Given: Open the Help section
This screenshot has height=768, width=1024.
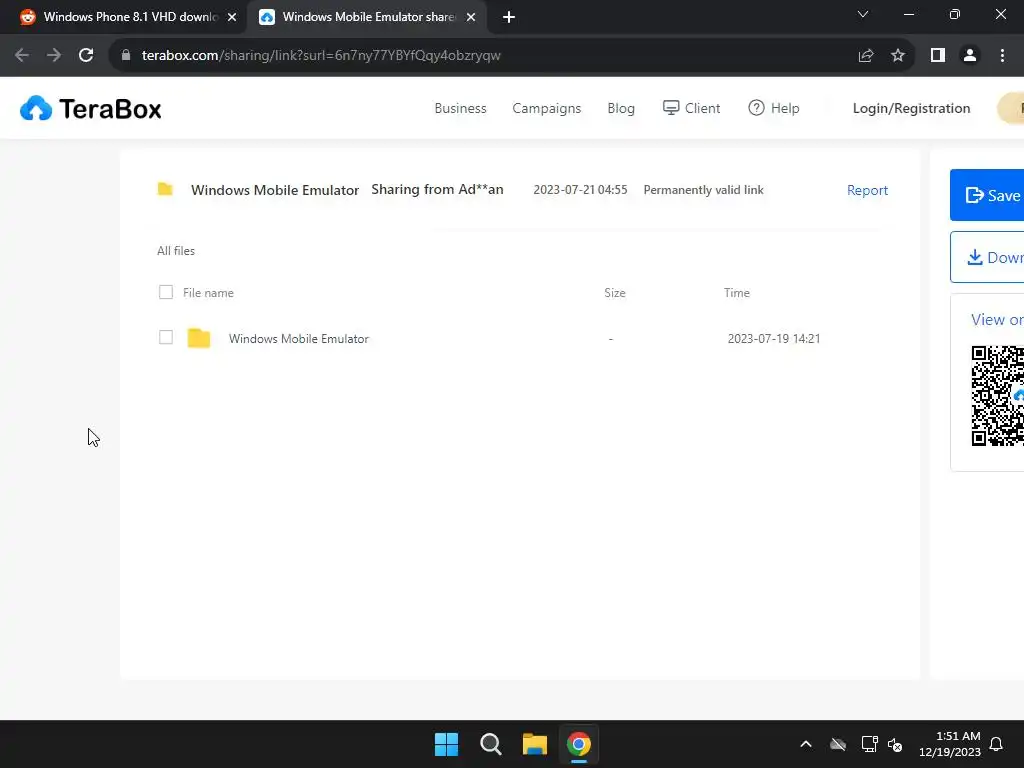Looking at the screenshot, I should [774, 108].
